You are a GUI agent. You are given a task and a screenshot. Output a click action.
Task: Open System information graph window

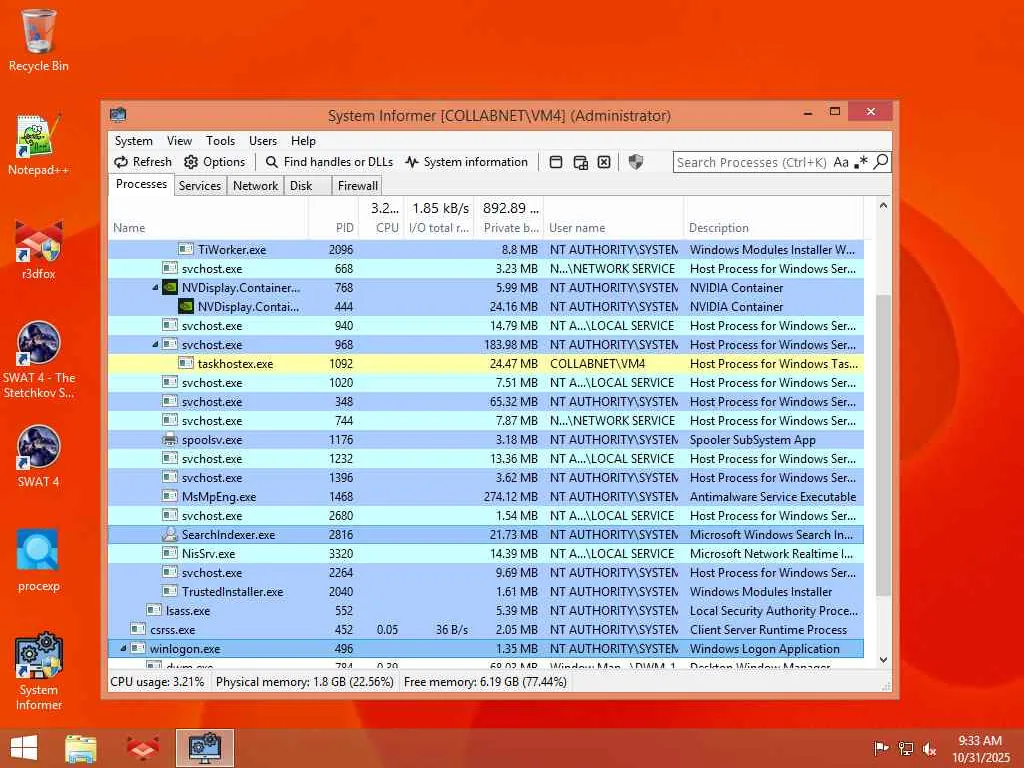pos(466,162)
